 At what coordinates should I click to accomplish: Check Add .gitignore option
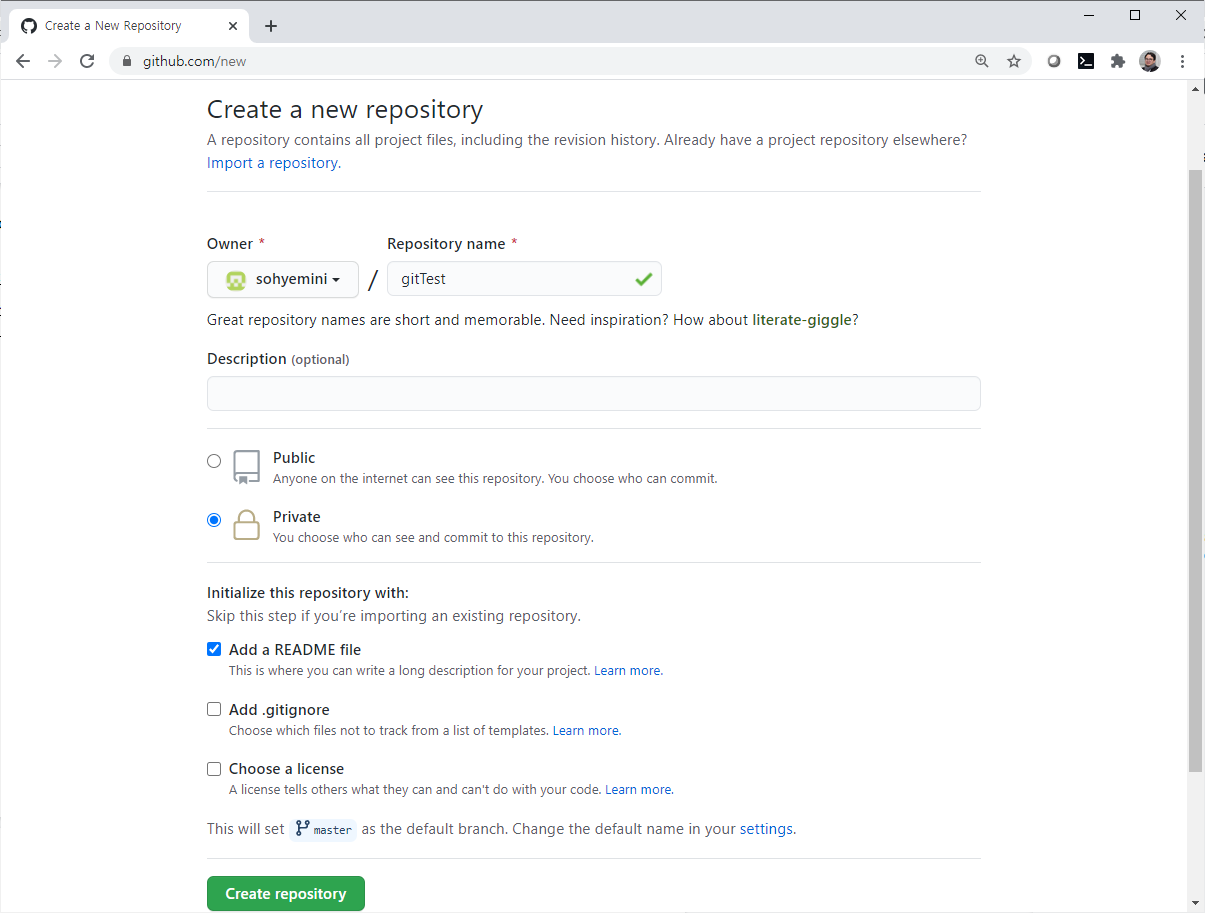(x=214, y=709)
